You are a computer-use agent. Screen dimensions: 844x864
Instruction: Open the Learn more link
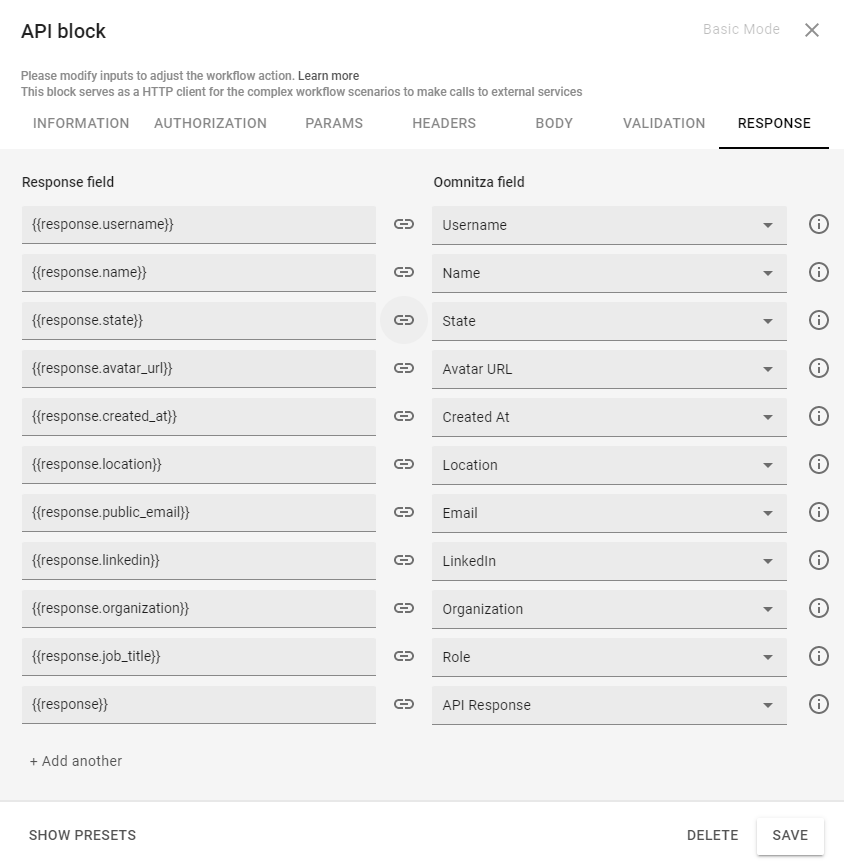pos(328,76)
